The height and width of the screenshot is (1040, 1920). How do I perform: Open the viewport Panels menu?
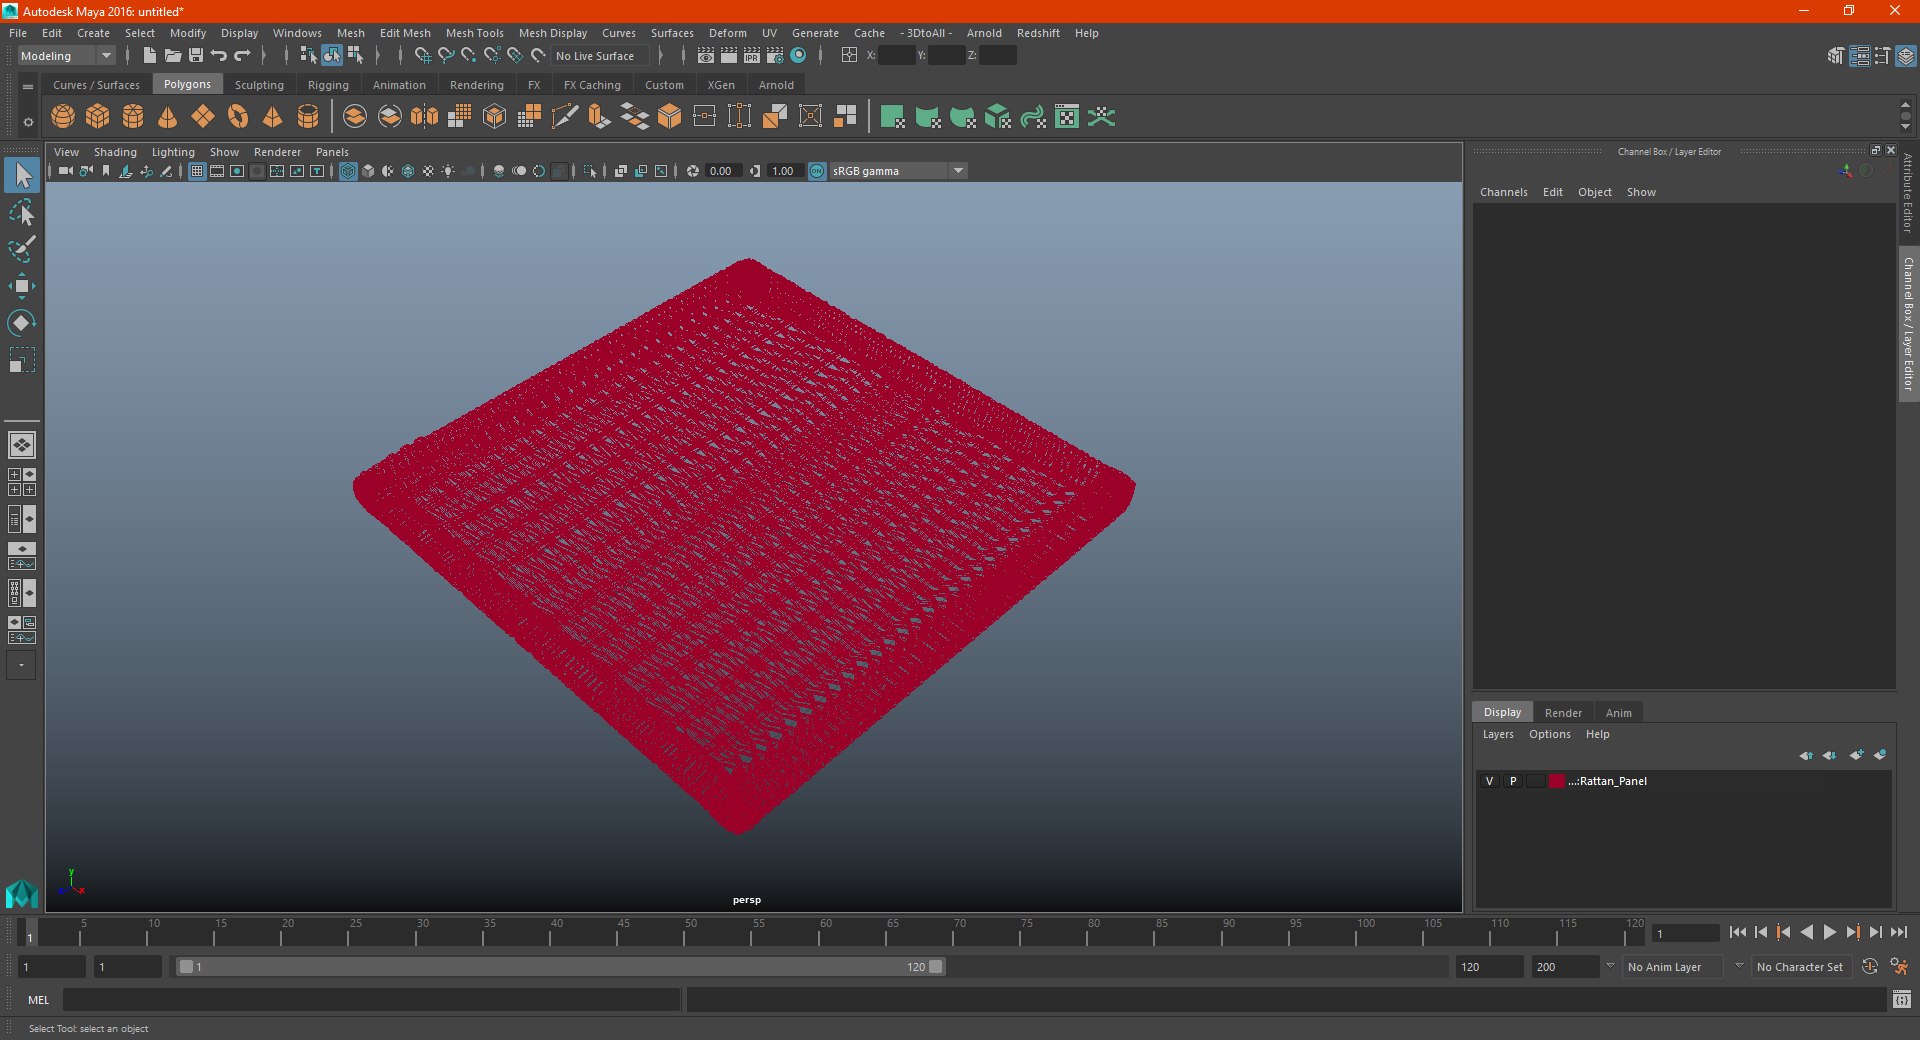click(x=332, y=152)
